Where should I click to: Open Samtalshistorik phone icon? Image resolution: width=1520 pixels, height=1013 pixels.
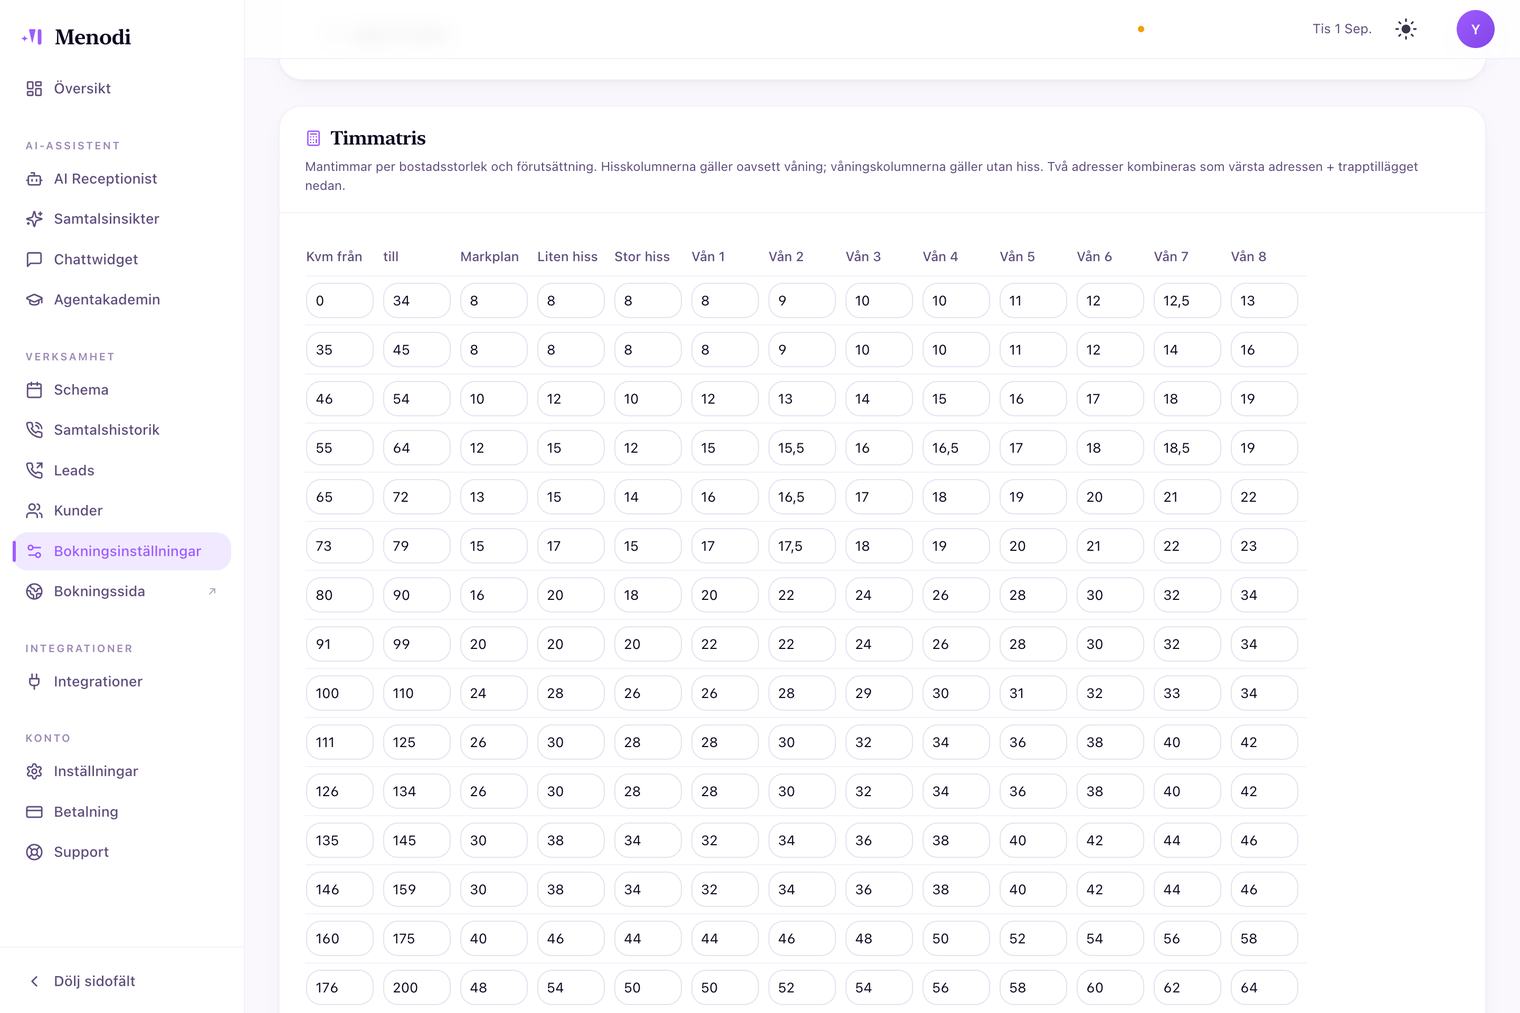34,430
